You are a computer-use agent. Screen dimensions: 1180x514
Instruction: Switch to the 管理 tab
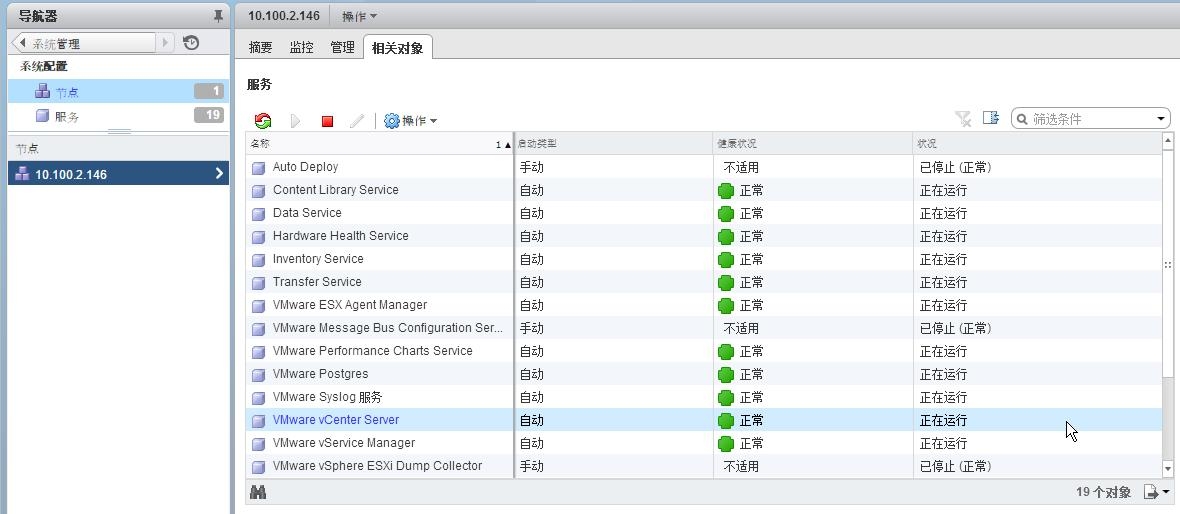click(x=342, y=47)
